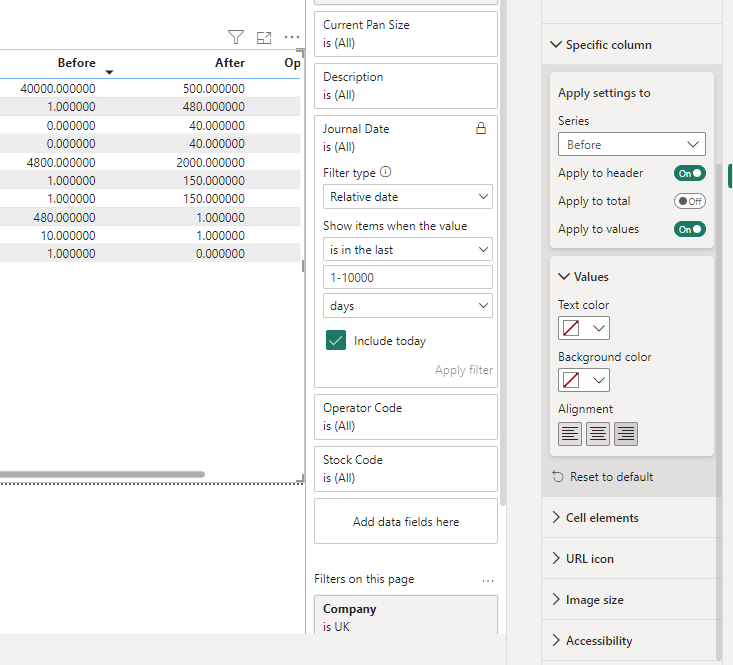
Task: Click After column header
Action: (230, 63)
